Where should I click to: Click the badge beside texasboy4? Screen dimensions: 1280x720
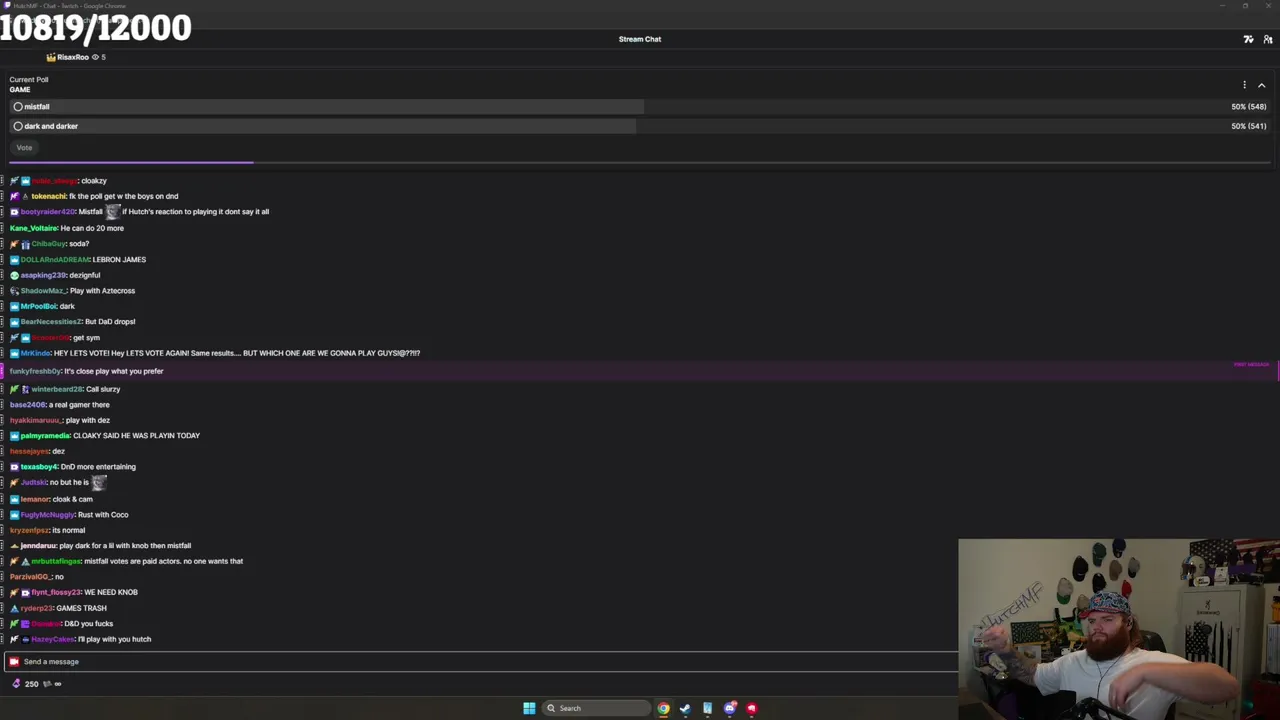click(x=14, y=467)
